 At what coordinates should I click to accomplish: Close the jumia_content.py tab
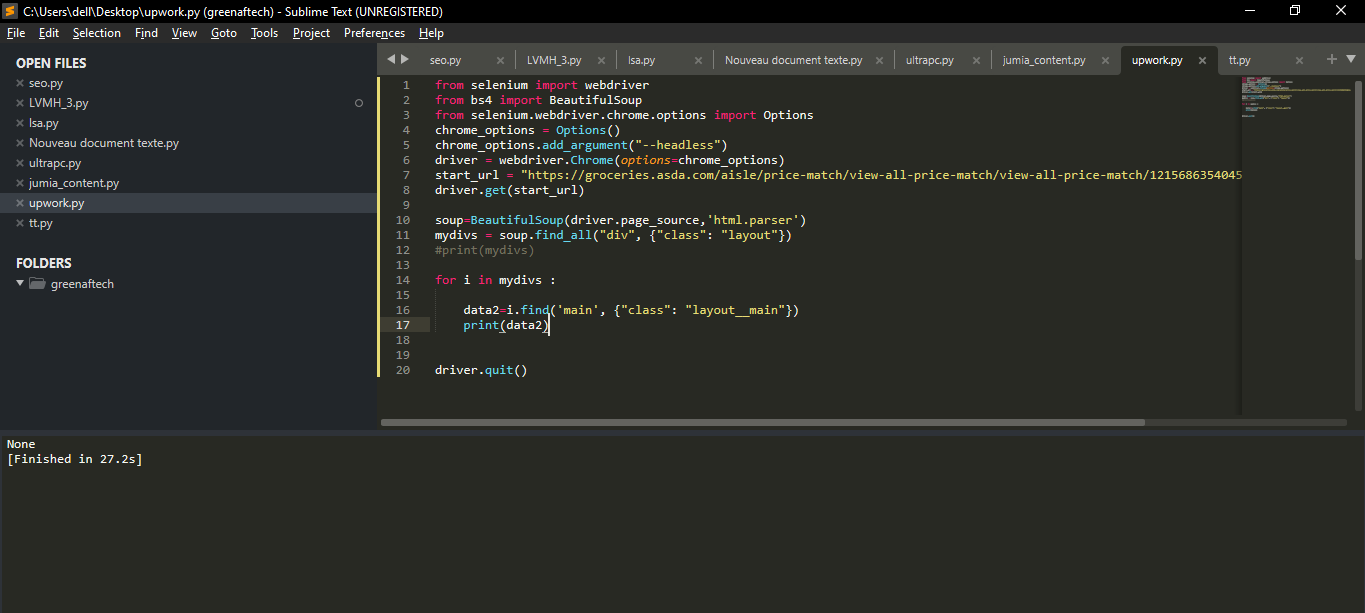[1105, 60]
